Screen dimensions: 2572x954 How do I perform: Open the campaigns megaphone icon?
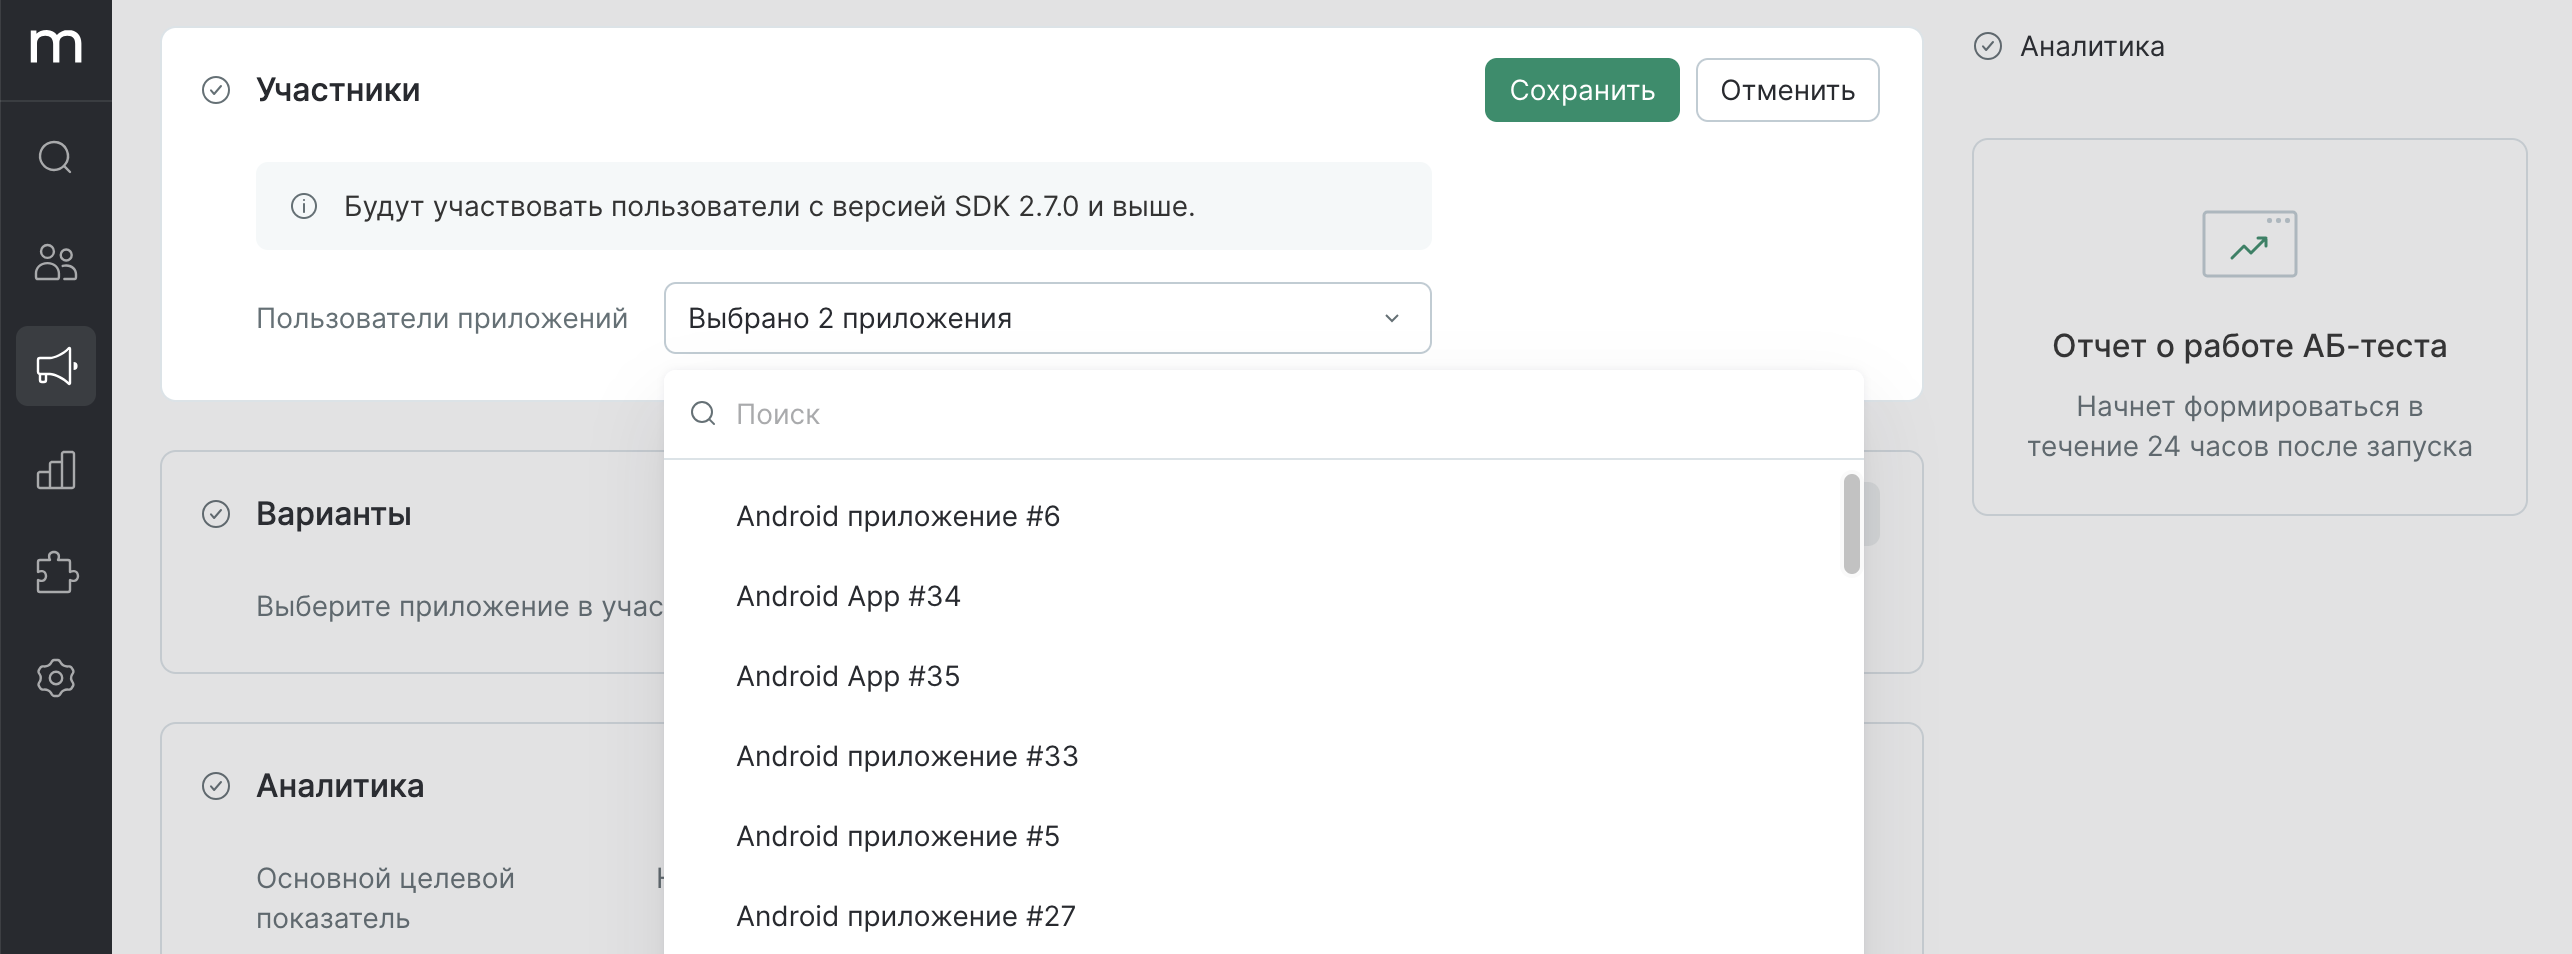click(x=56, y=366)
